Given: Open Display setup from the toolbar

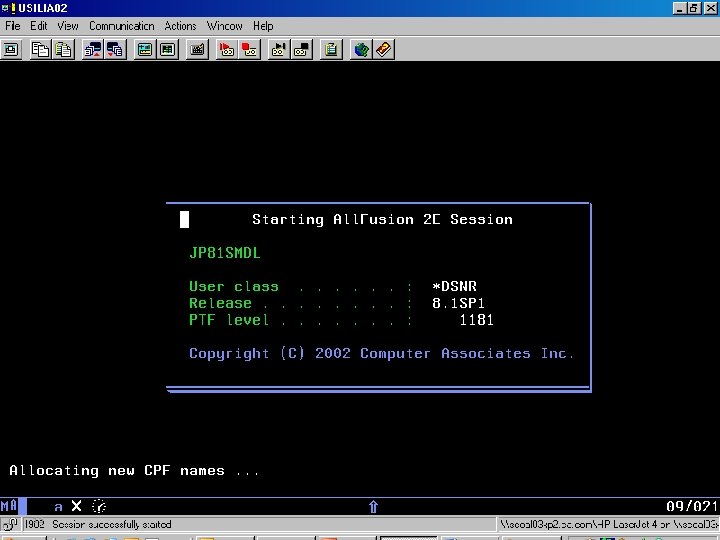Looking at the screenshot, I should pyautogui.click(x=145, y=49).
